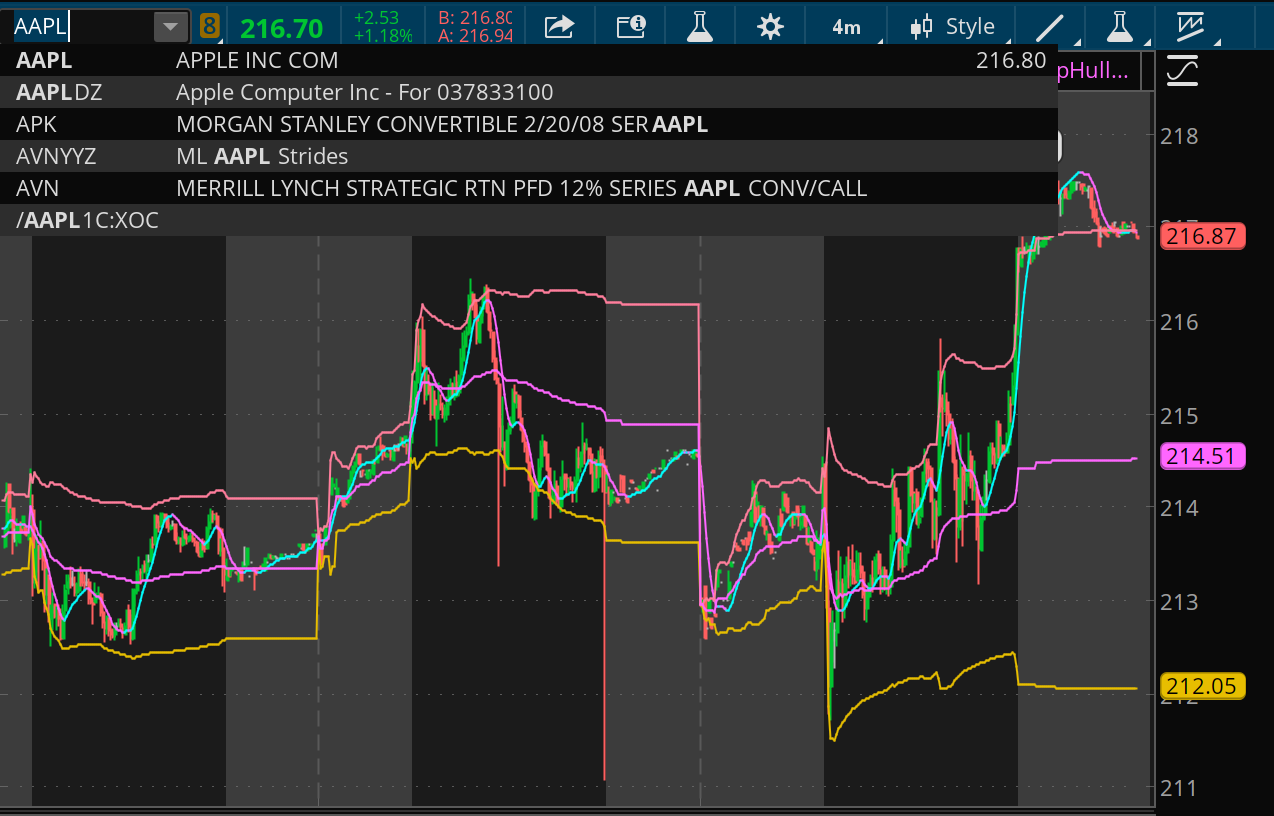Select /AAPL1C:XOC suggestion

[x=529, y=220]
